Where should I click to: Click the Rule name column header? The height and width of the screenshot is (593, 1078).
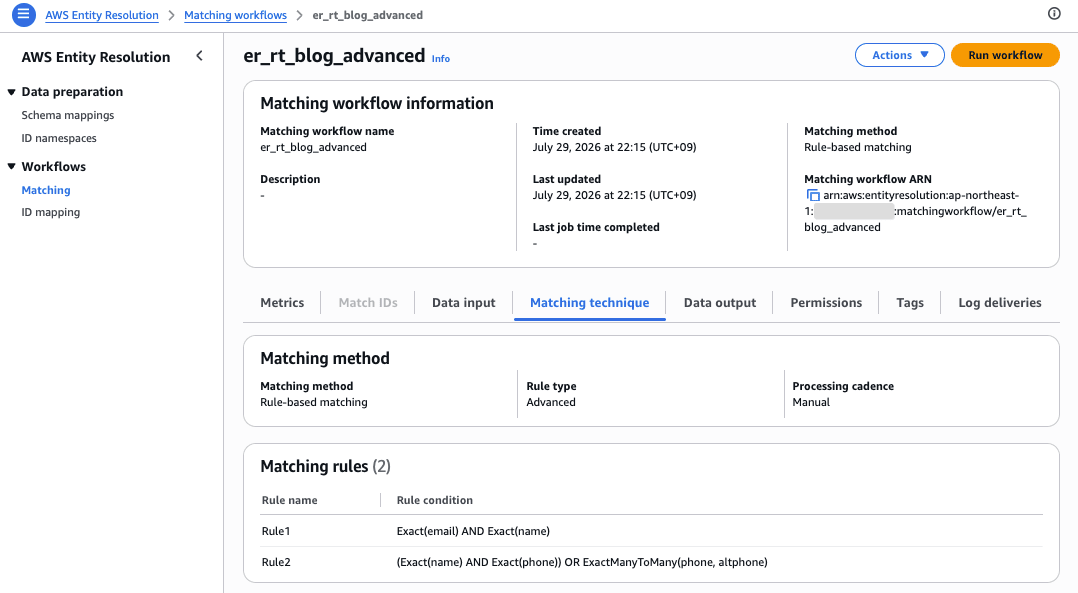289,500
